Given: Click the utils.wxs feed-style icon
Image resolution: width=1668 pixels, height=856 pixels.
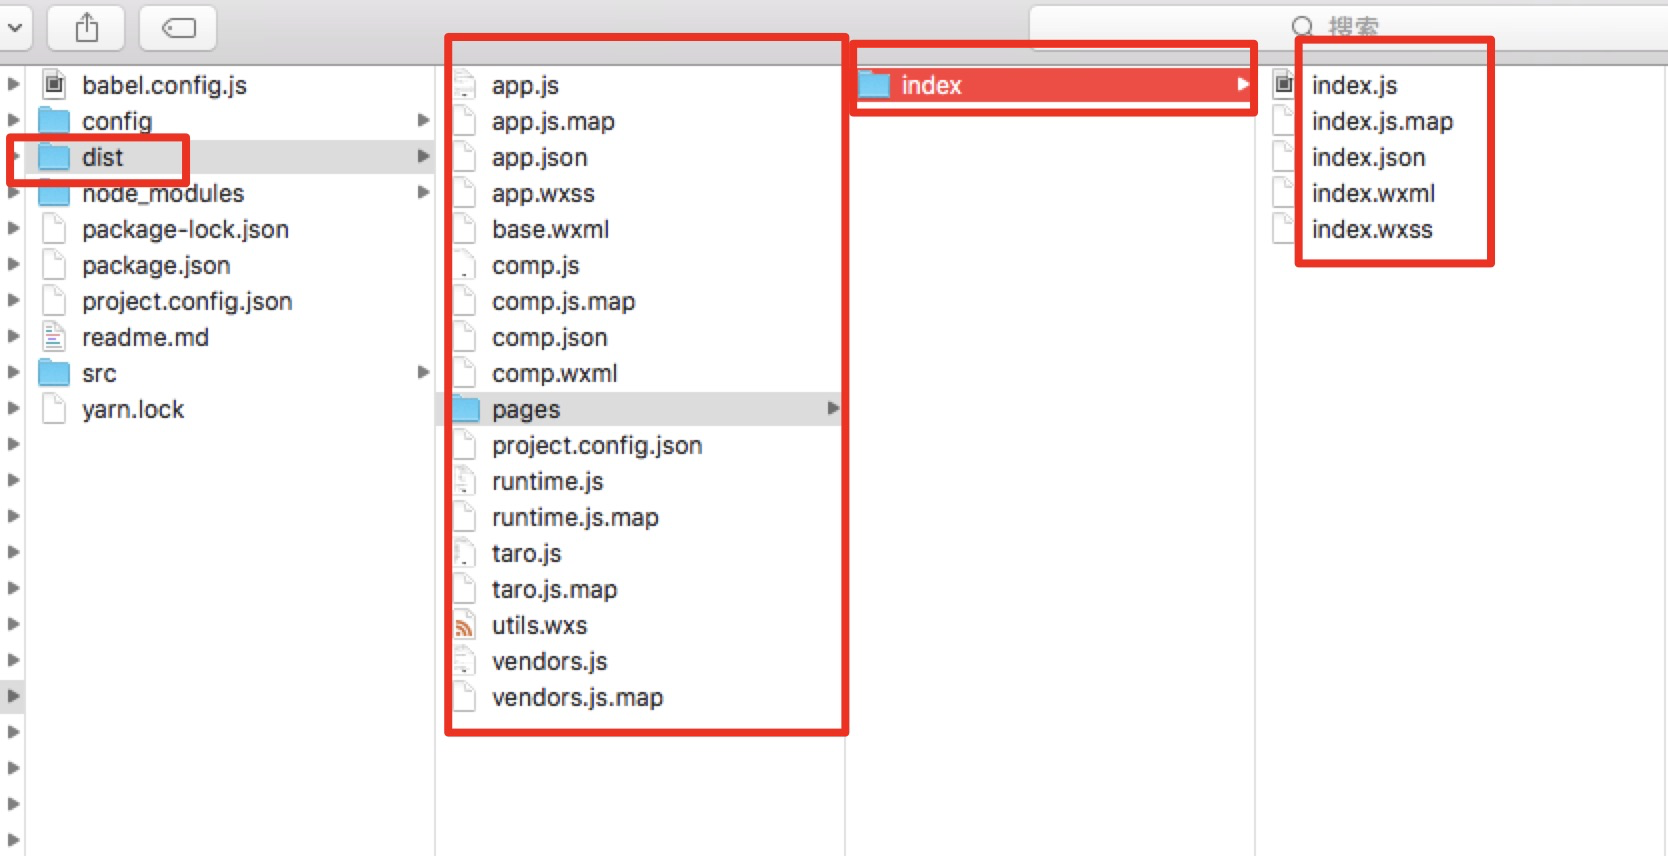Looking at the screenshot, I should [x=465, y=625].
